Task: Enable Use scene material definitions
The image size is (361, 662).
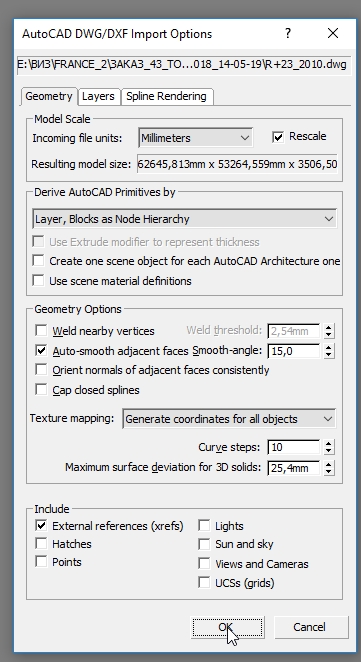Action: click(x=38, y=280)
